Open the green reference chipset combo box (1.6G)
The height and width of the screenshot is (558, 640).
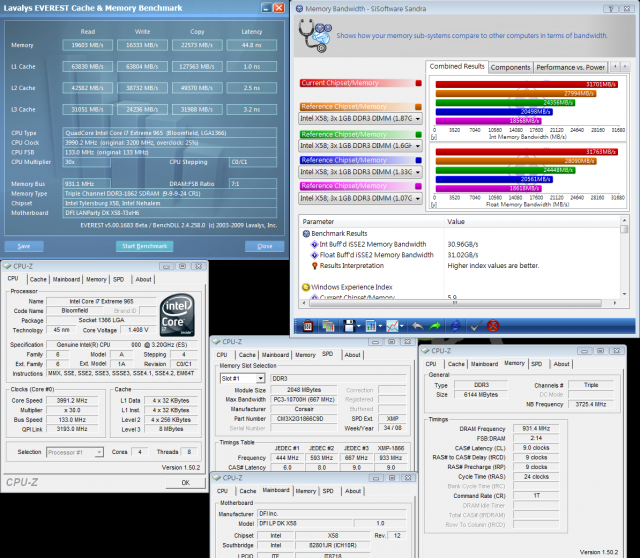click(360, 146)
